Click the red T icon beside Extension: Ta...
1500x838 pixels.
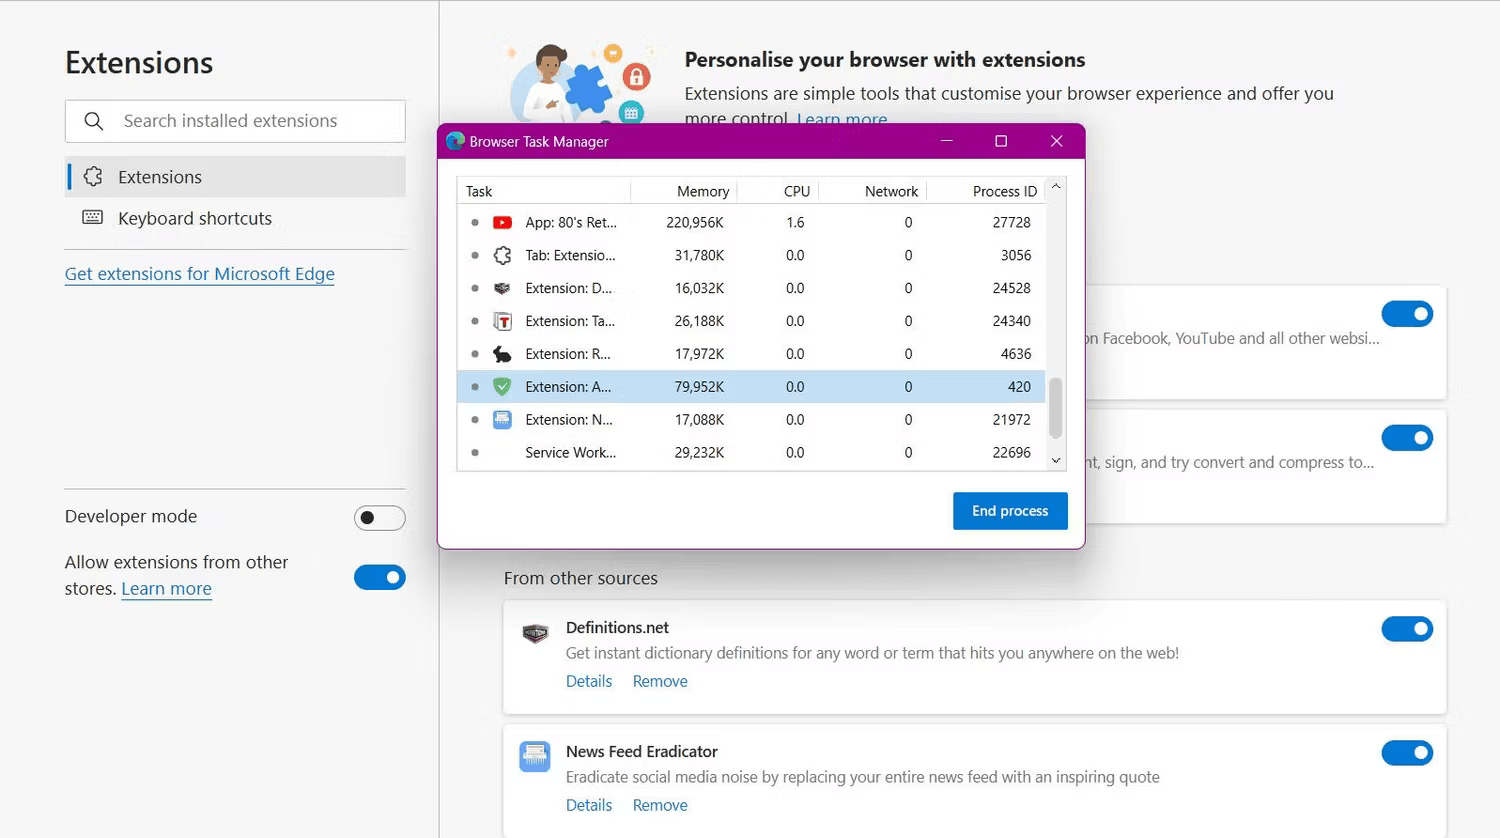502,321
